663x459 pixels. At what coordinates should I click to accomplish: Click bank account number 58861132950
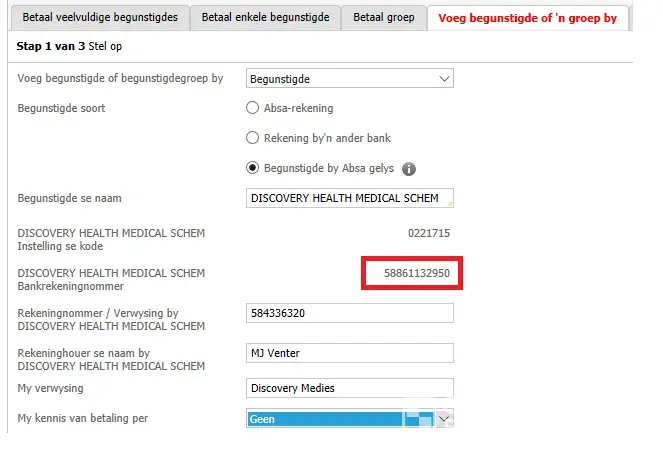pos(416,273)
